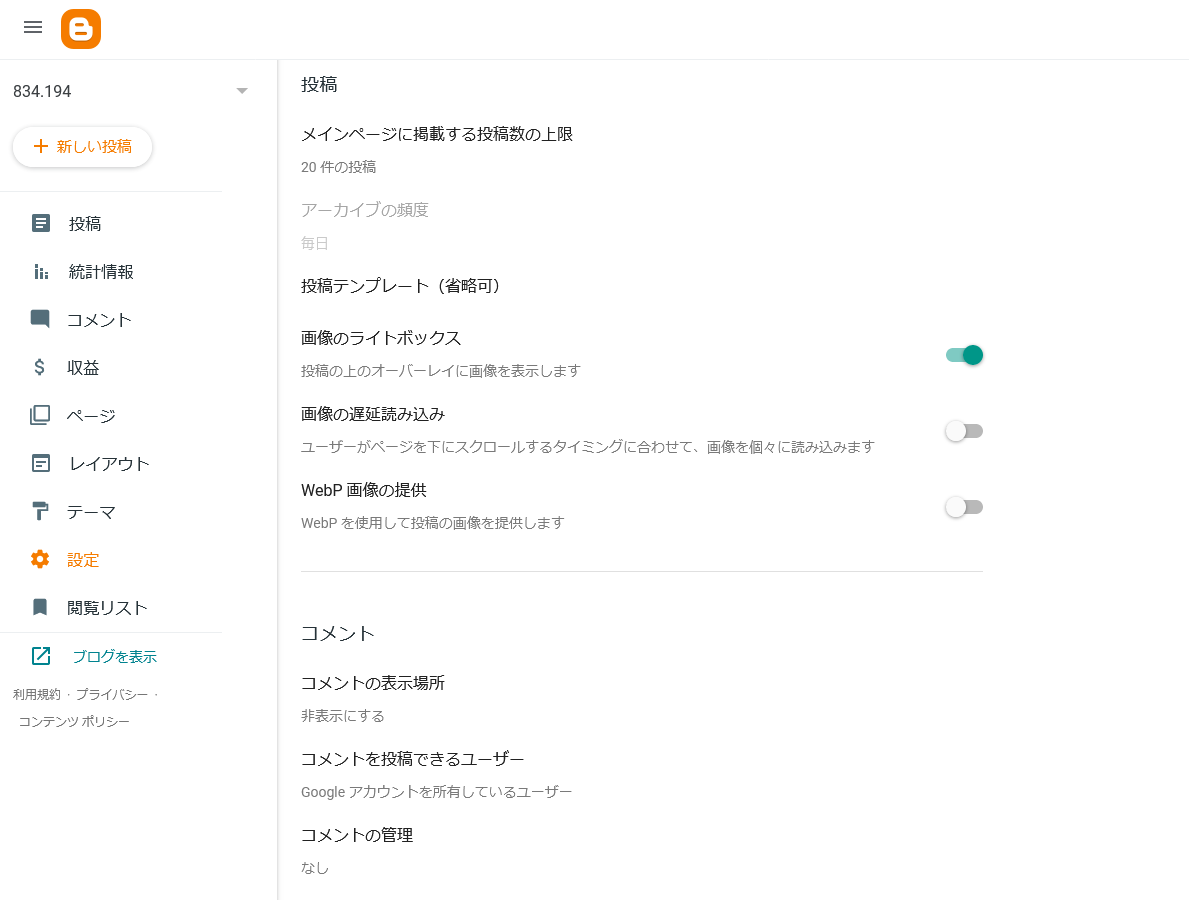
Task: Expand the blog selector dropdown arrow
Action: [242, 91]
